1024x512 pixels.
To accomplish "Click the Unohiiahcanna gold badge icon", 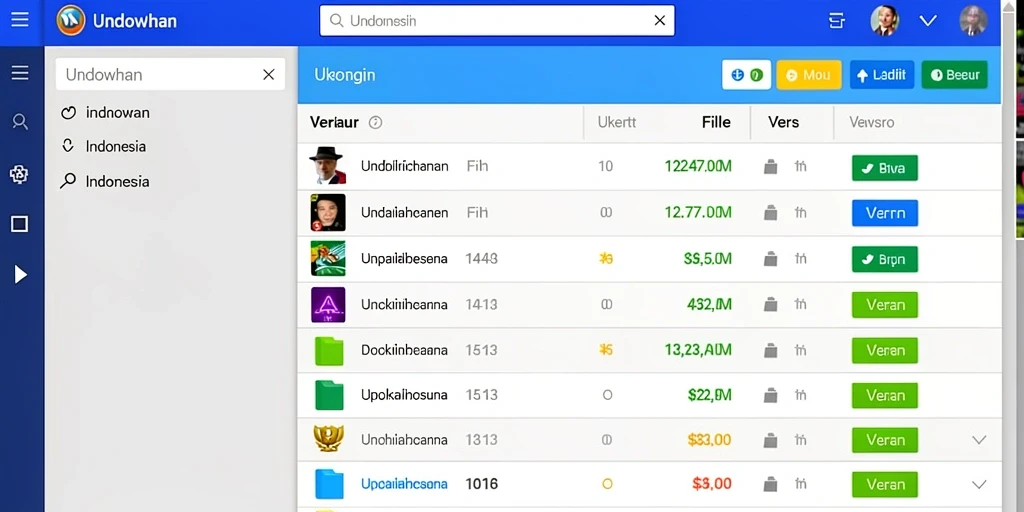I will pos(328,439).
